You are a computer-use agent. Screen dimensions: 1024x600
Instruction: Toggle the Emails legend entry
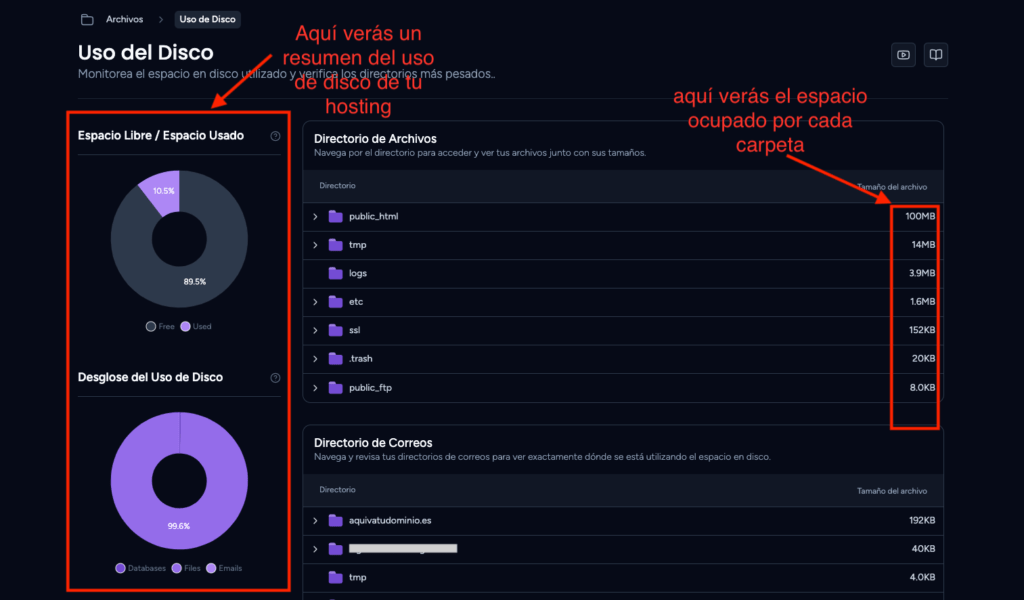(224, 568)
